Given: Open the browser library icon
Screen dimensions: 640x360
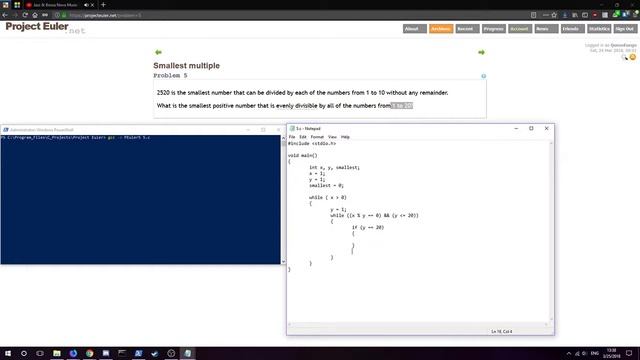Looking at the screenshot, I should click(x=575, y=15).
